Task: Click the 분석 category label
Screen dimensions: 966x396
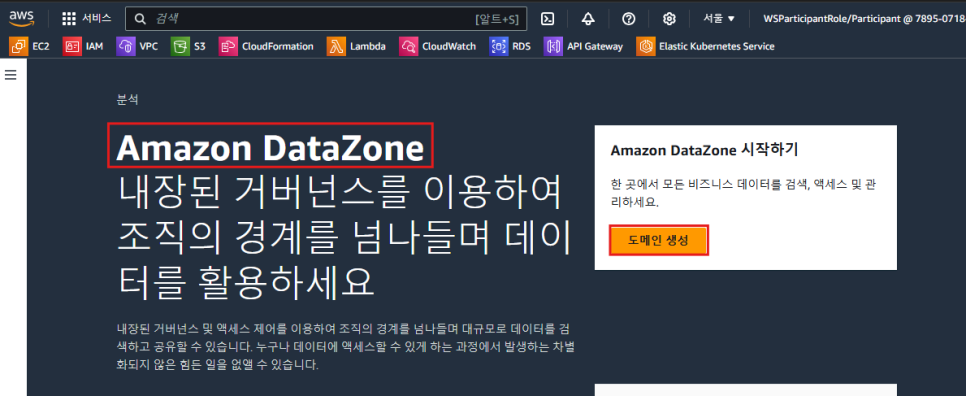Action: (x=127, y=100)
